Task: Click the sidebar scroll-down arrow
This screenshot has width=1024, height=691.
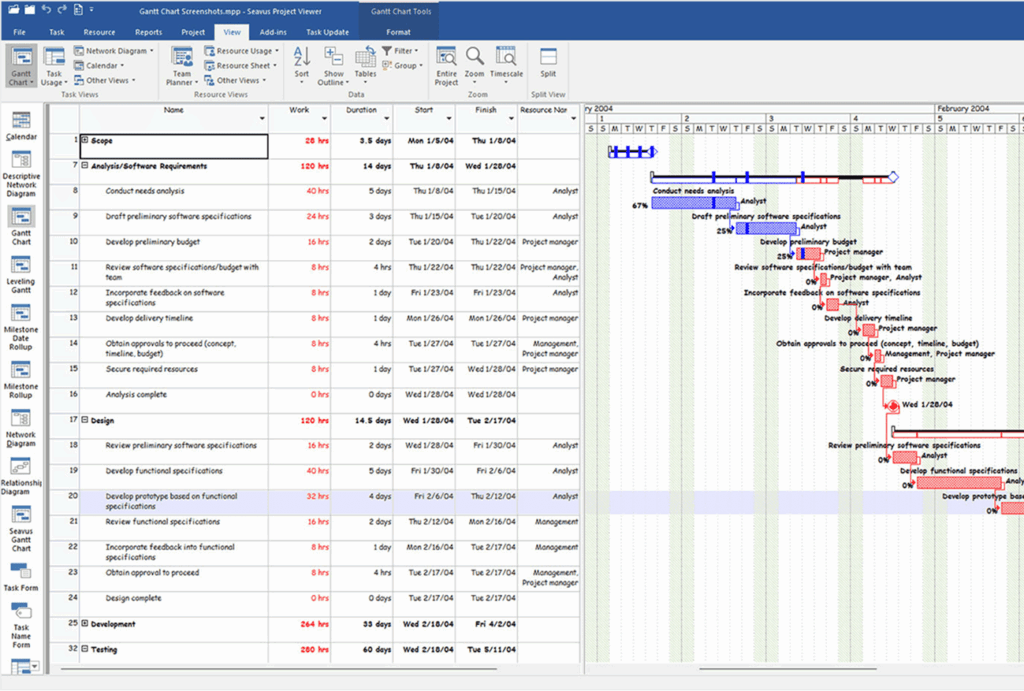Action: [x=35, y=666]
